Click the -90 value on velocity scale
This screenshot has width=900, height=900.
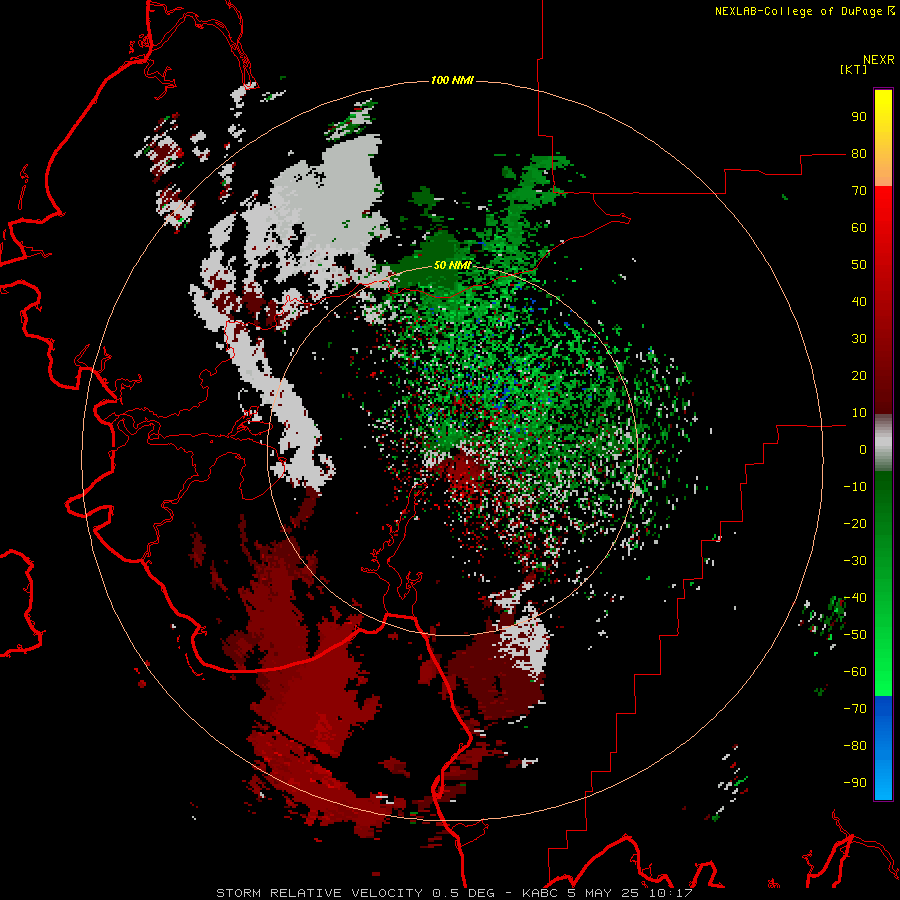[x=855, y=783]
